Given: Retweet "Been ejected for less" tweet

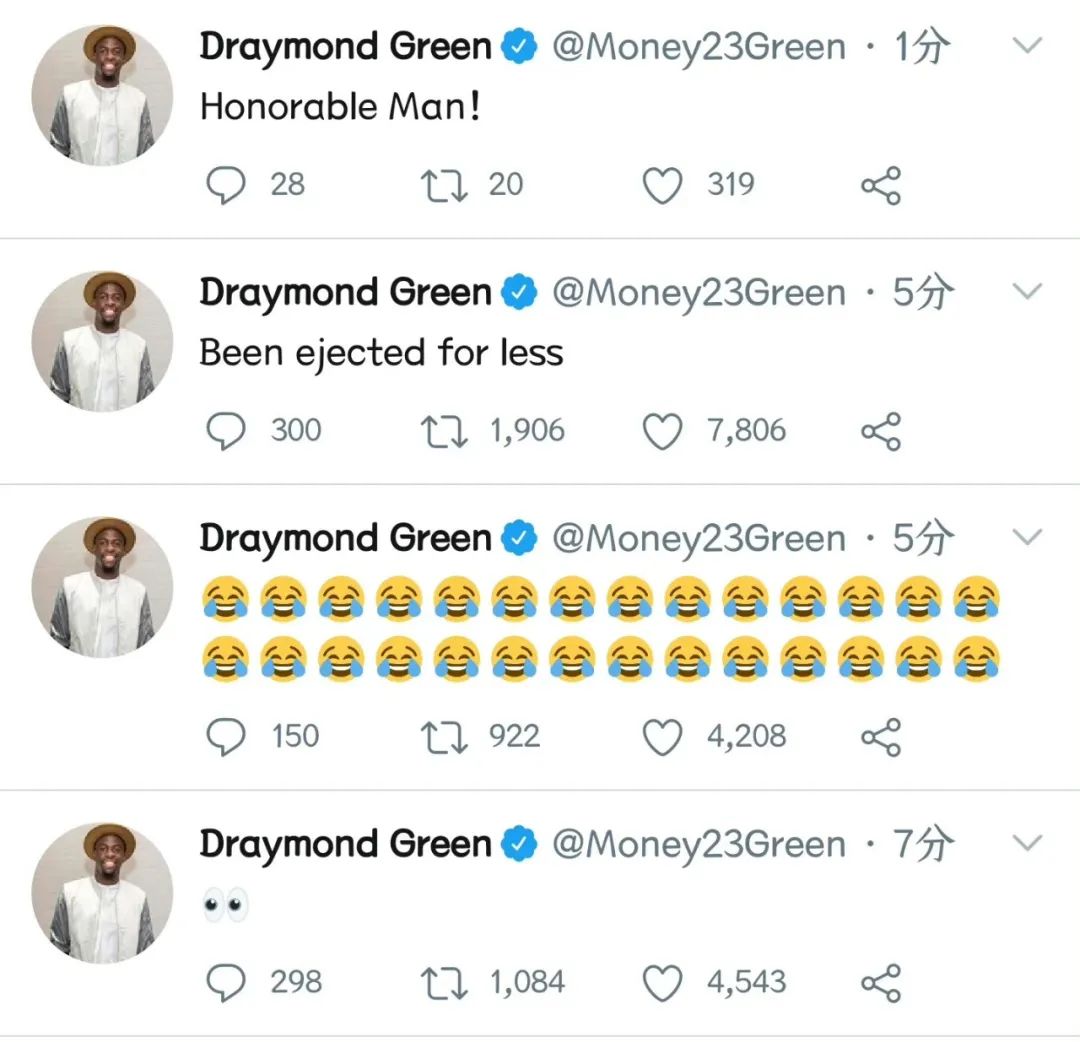Looking at the screenshot, I should pyautogui.click(x=444, y=431).
